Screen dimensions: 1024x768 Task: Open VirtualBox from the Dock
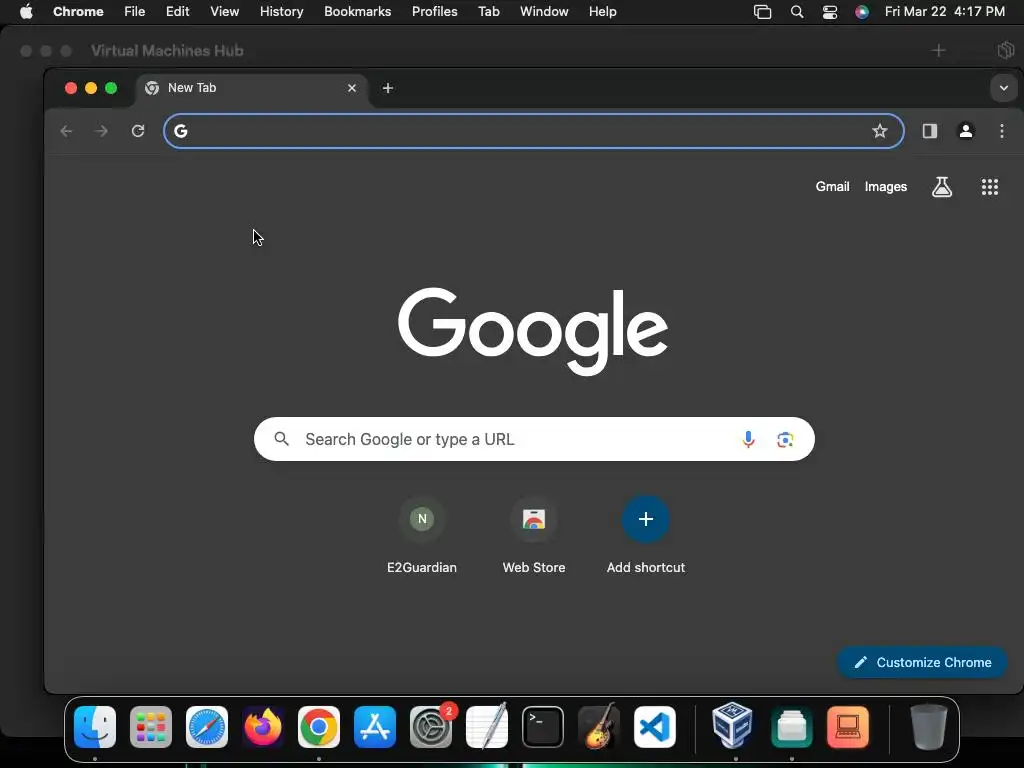pyautogui.click(x=732, y=725)
